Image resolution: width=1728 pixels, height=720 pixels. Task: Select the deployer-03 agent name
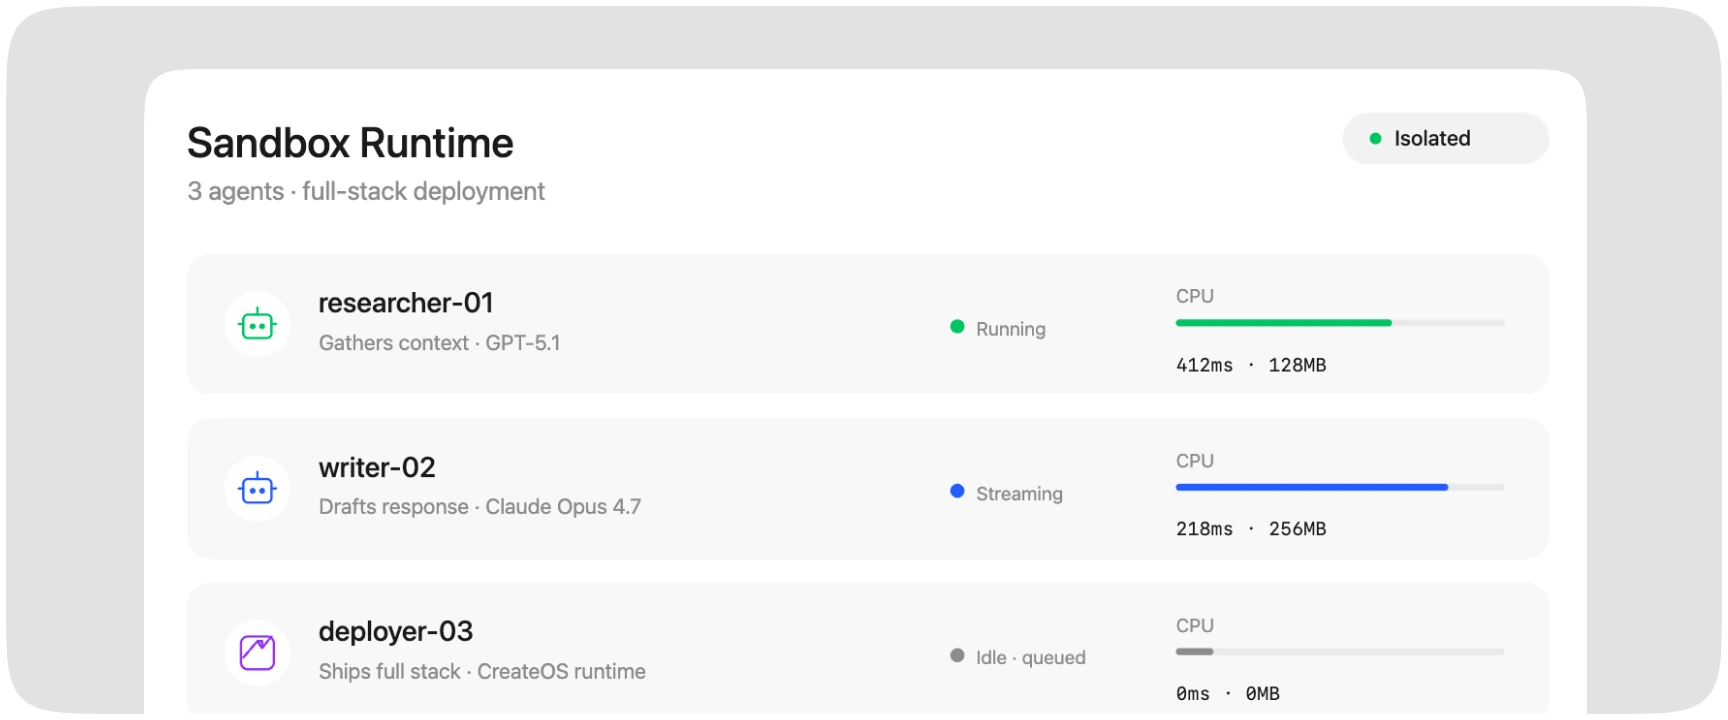tap(396, 632)
